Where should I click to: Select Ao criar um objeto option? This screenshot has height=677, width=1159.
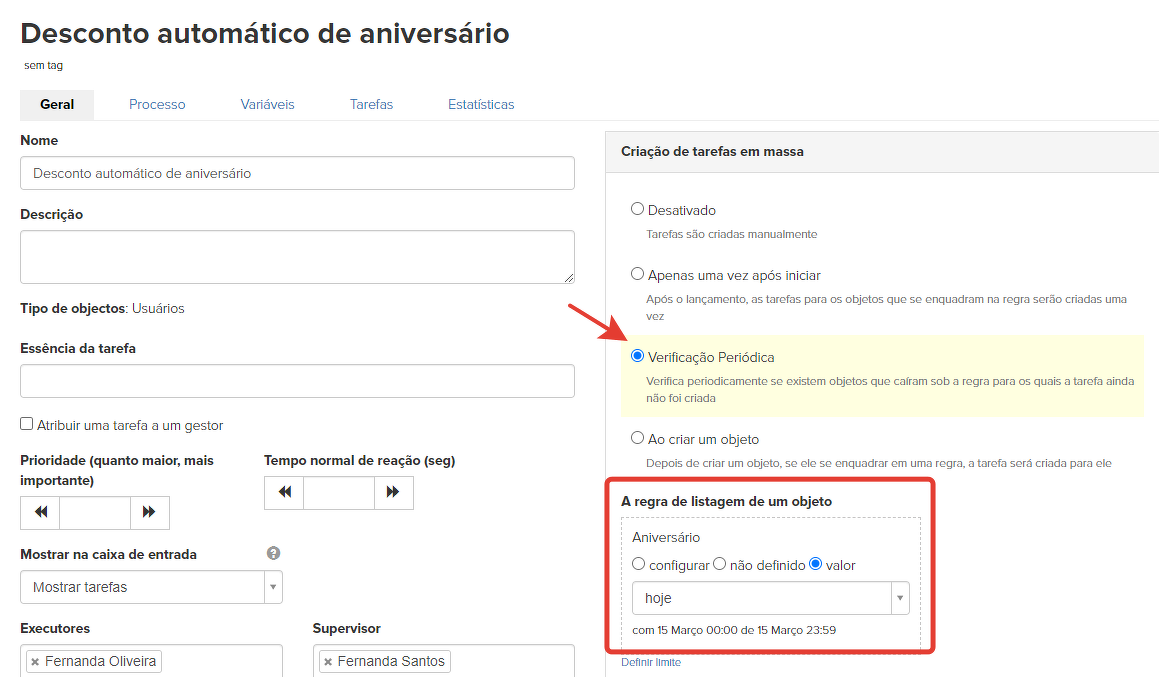click(x=637, y=438)
